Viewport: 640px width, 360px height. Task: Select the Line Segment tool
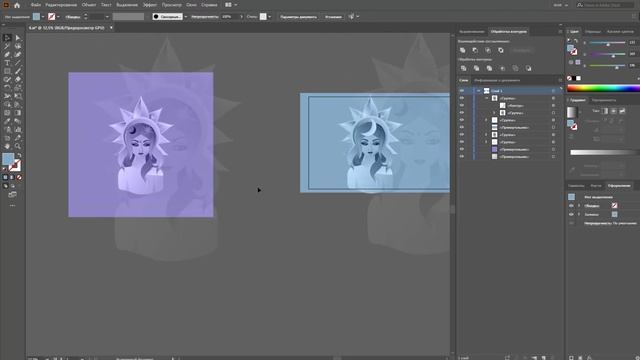(18, 63)
